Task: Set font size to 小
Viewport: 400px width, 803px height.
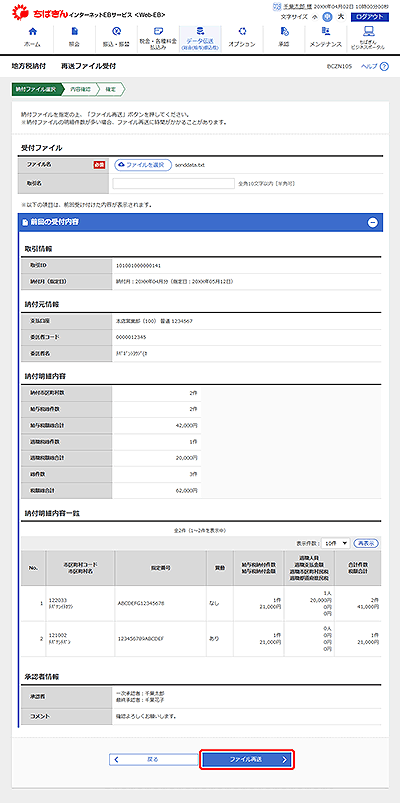Action: pyautogui.click(x=316, y=17)
